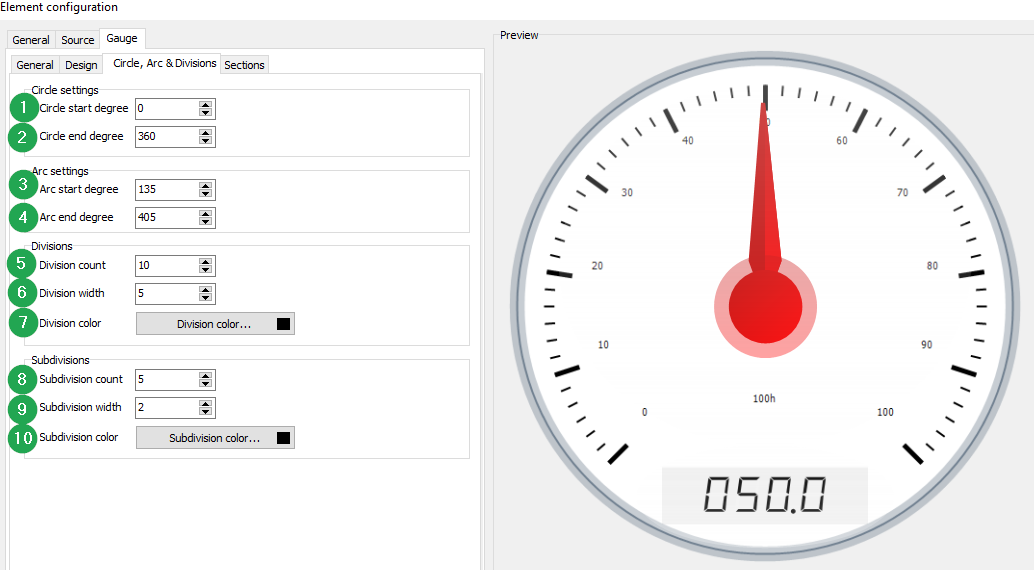Increase Subdivision count with up arrow
The width and height of the screenshot is (1034, 570).
click(x=205, y=375)
